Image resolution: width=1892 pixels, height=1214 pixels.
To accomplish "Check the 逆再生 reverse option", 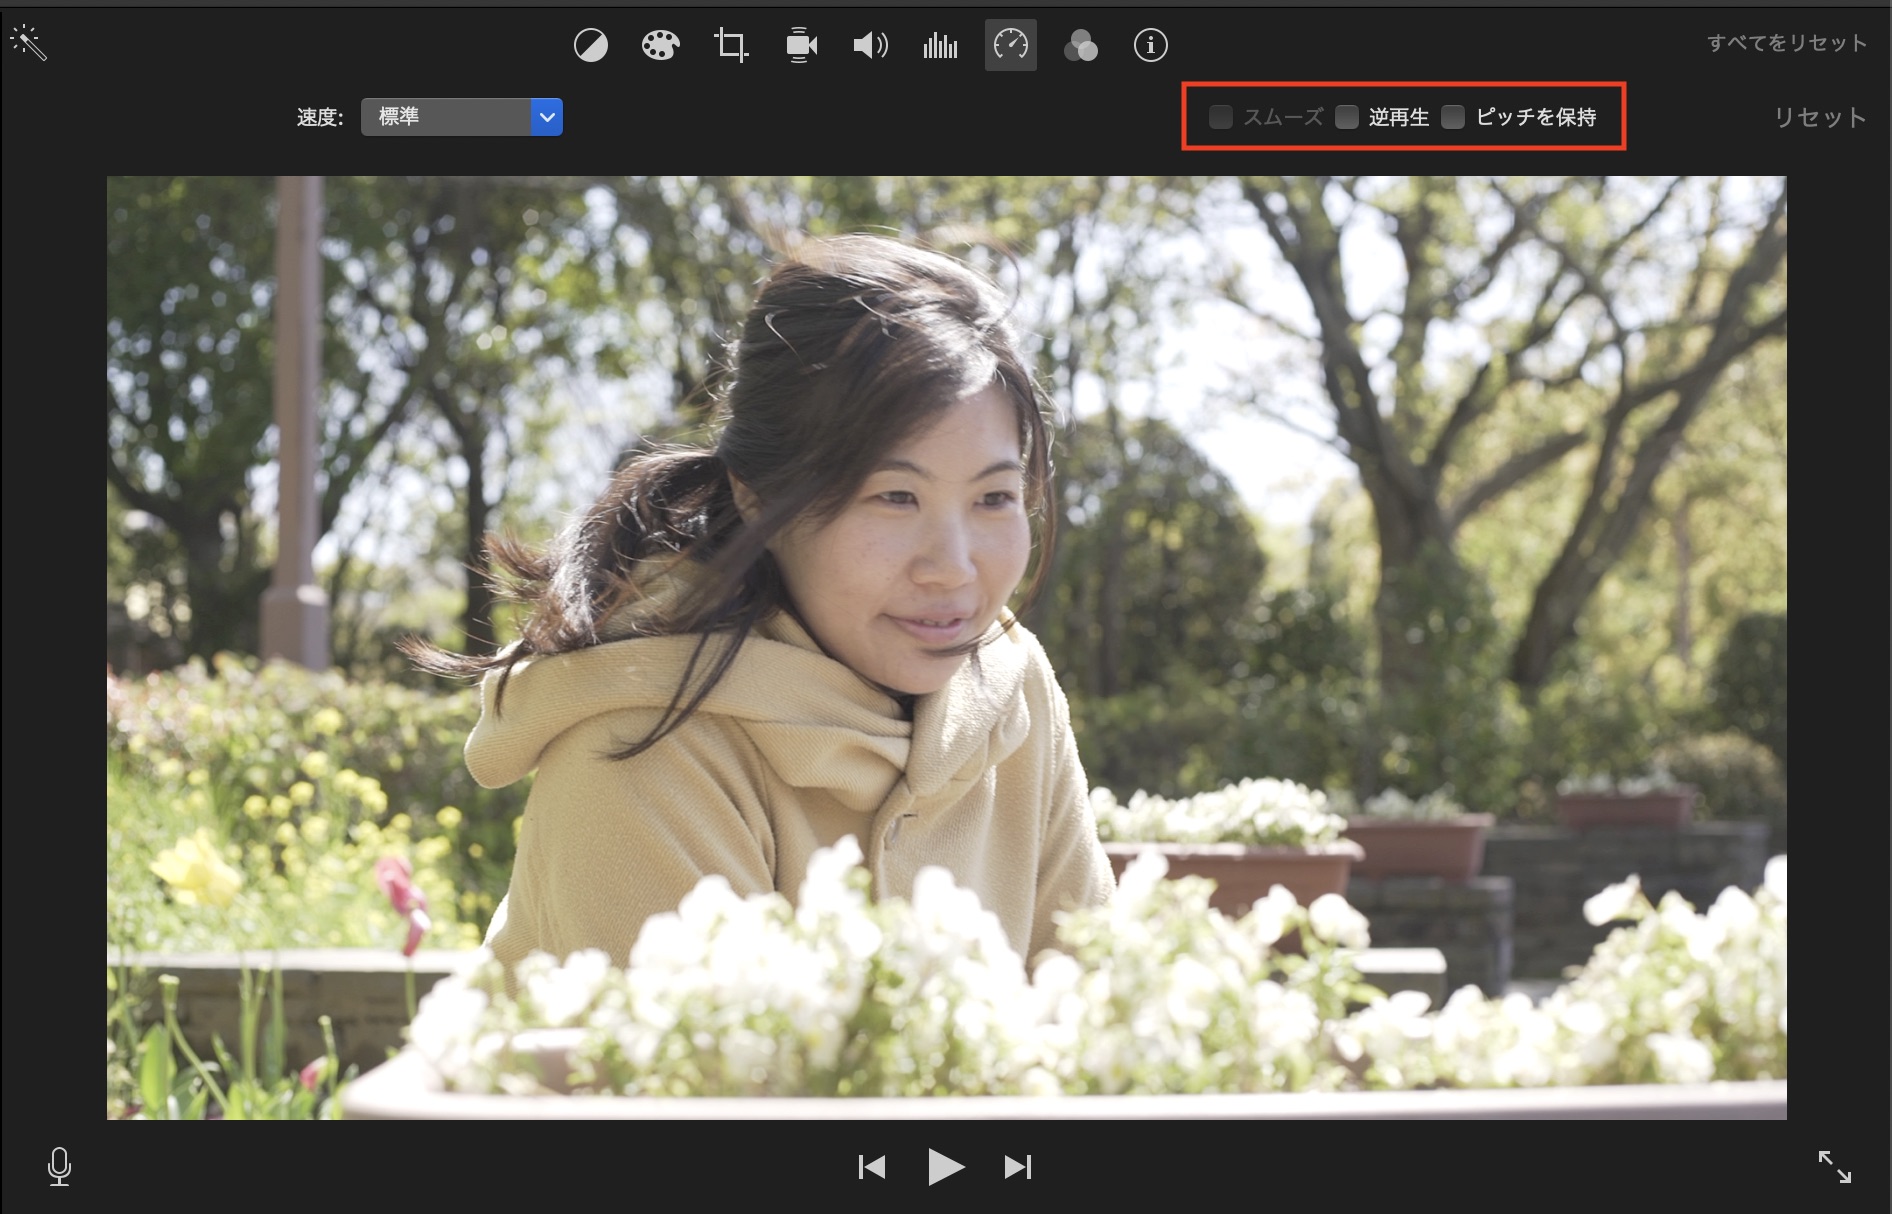I will 1347,117.
